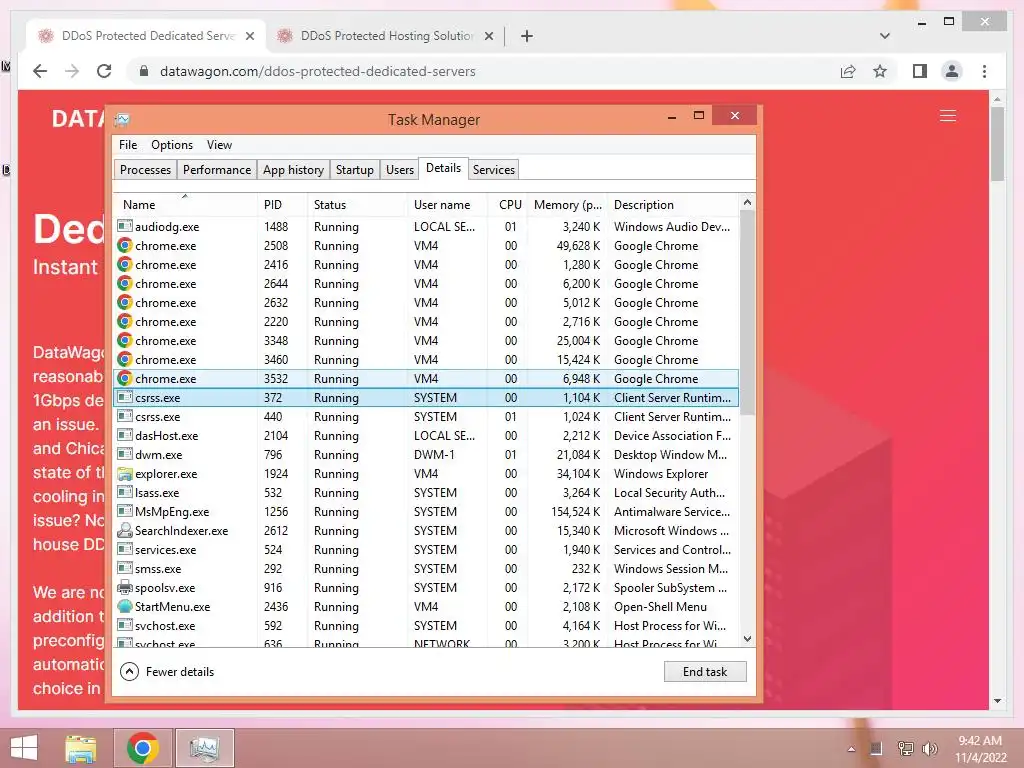Select dasHost.exe process row
This screenshot has height=768, width=1024.
(x=426, y=436)
